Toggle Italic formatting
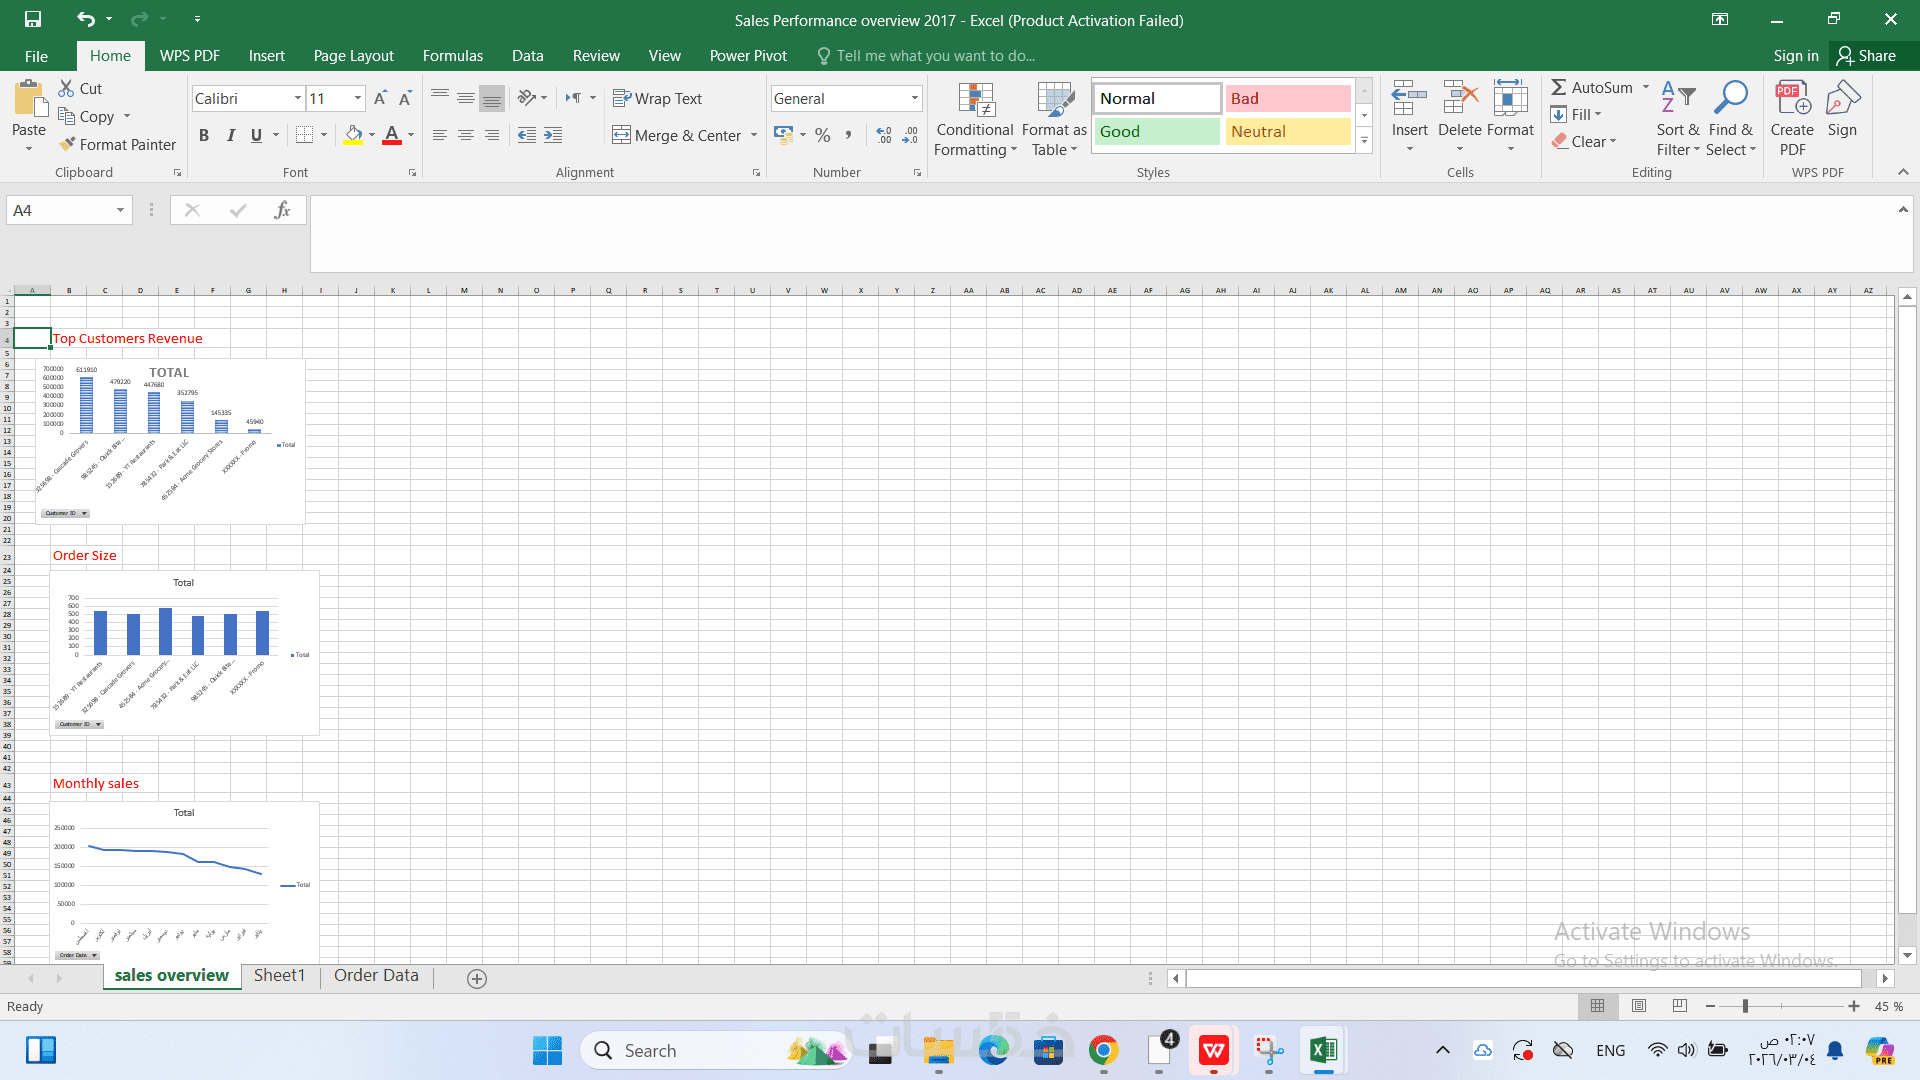Image resolution: width=1920 pixels, height=1080 pixels. pos(230,135)
